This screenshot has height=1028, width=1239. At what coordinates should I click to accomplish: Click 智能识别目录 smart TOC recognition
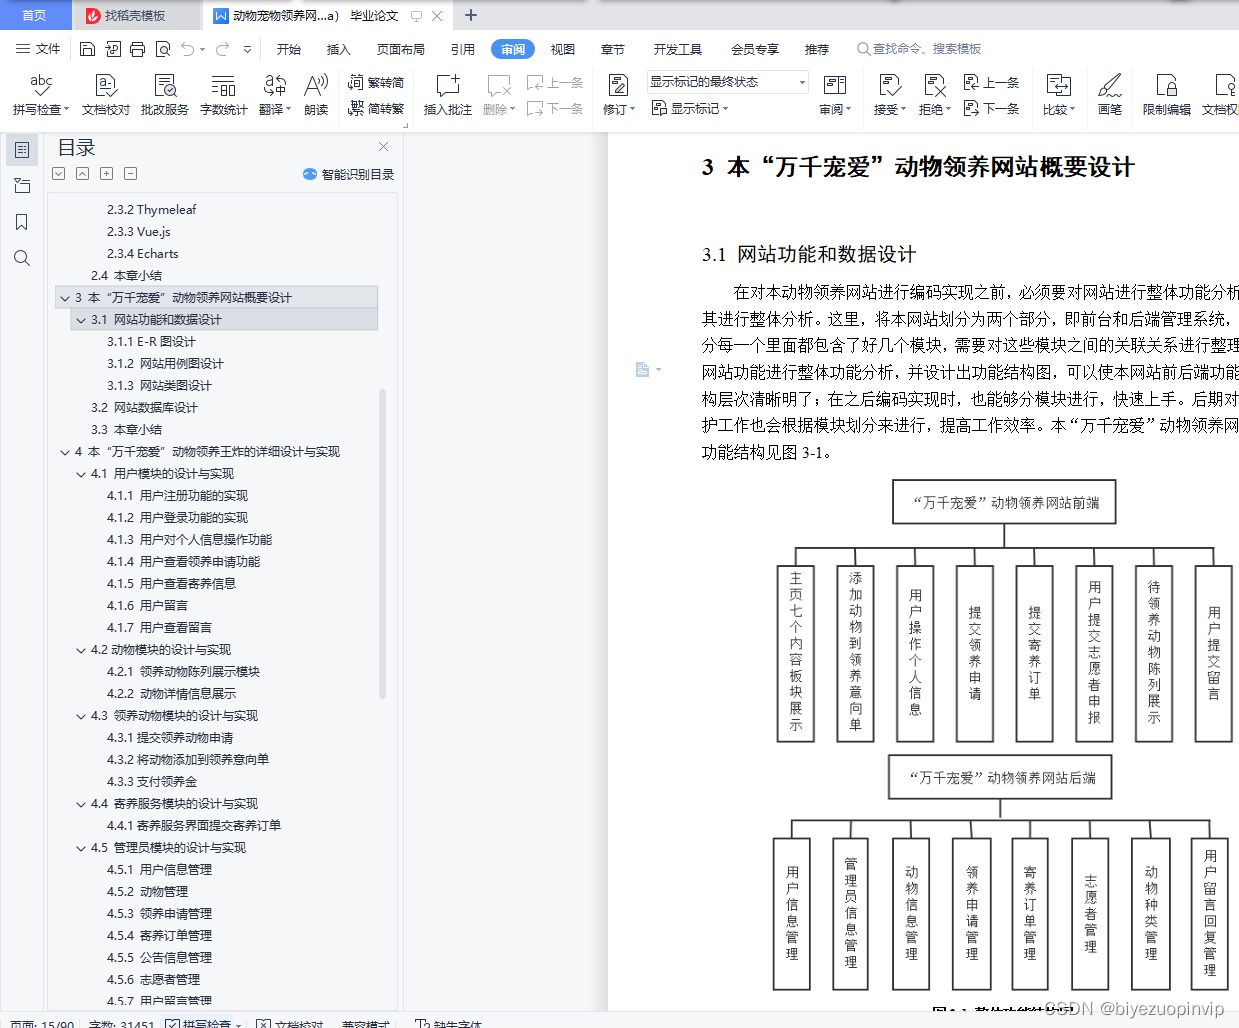click(x=348, y=174)
